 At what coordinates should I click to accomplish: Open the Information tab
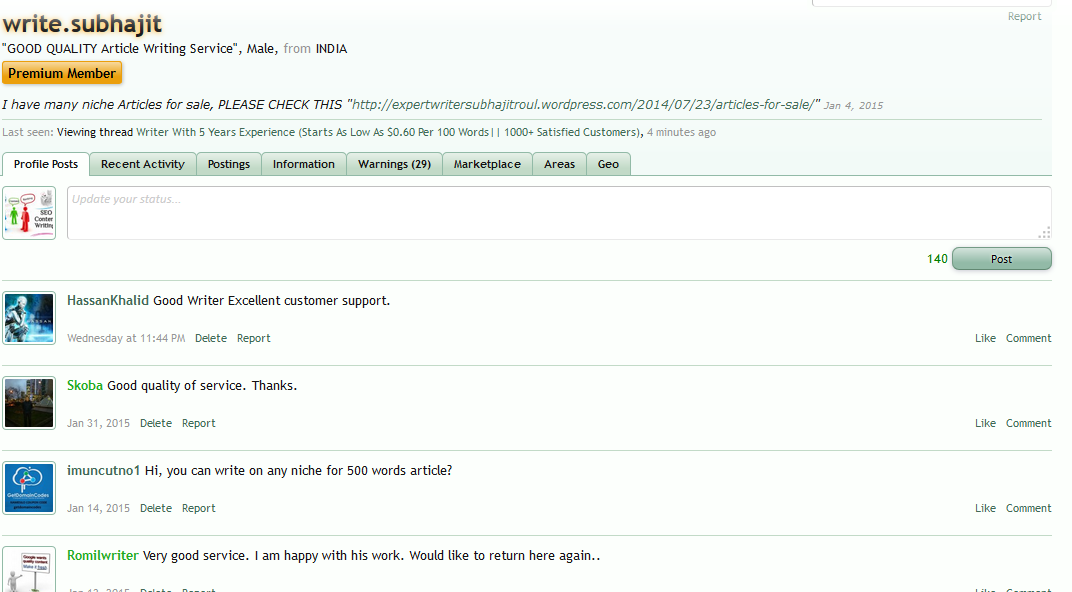tap(304, 164)
